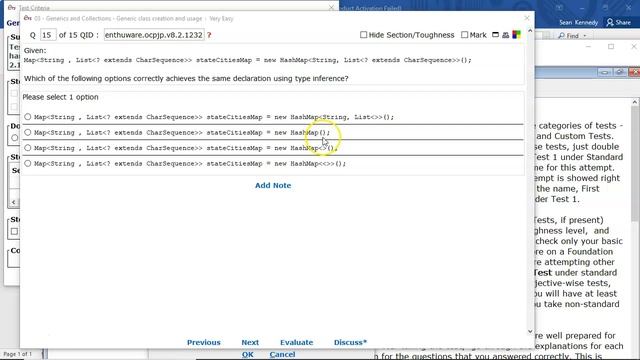The image size is (640, 360).
Task: Click the 'Given:' label
Action: pos(35,51)
